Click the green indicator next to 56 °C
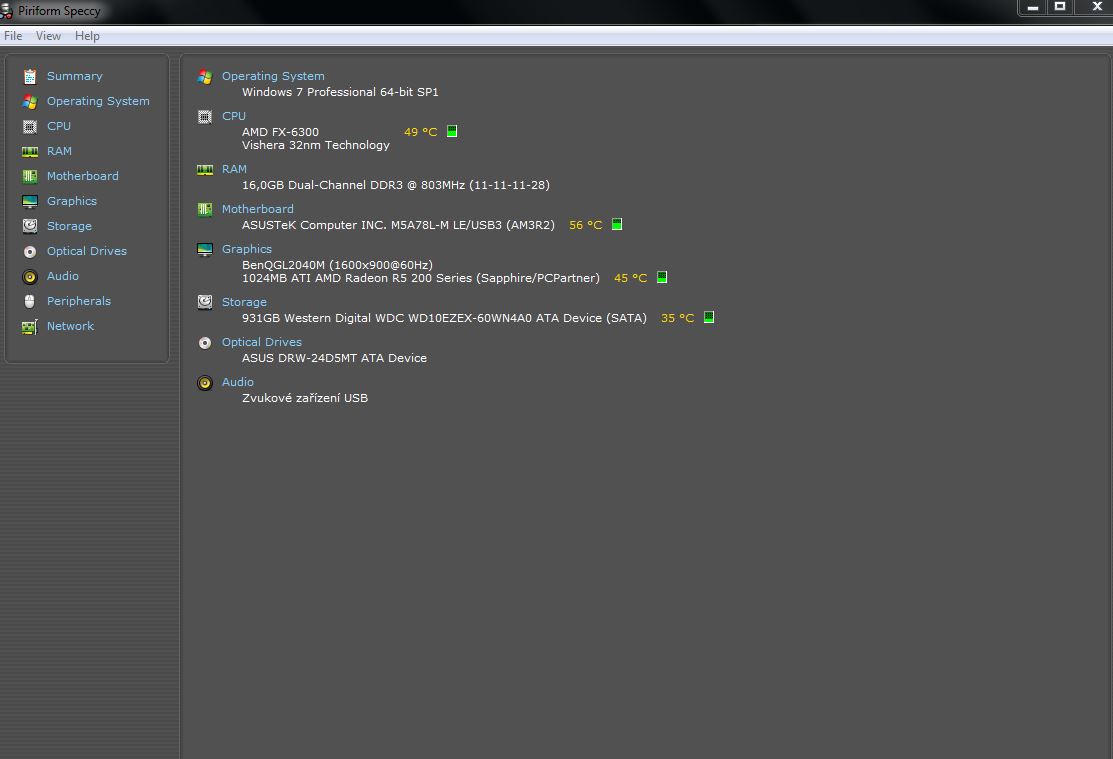1113x759 pixels. tap(617, 224)
